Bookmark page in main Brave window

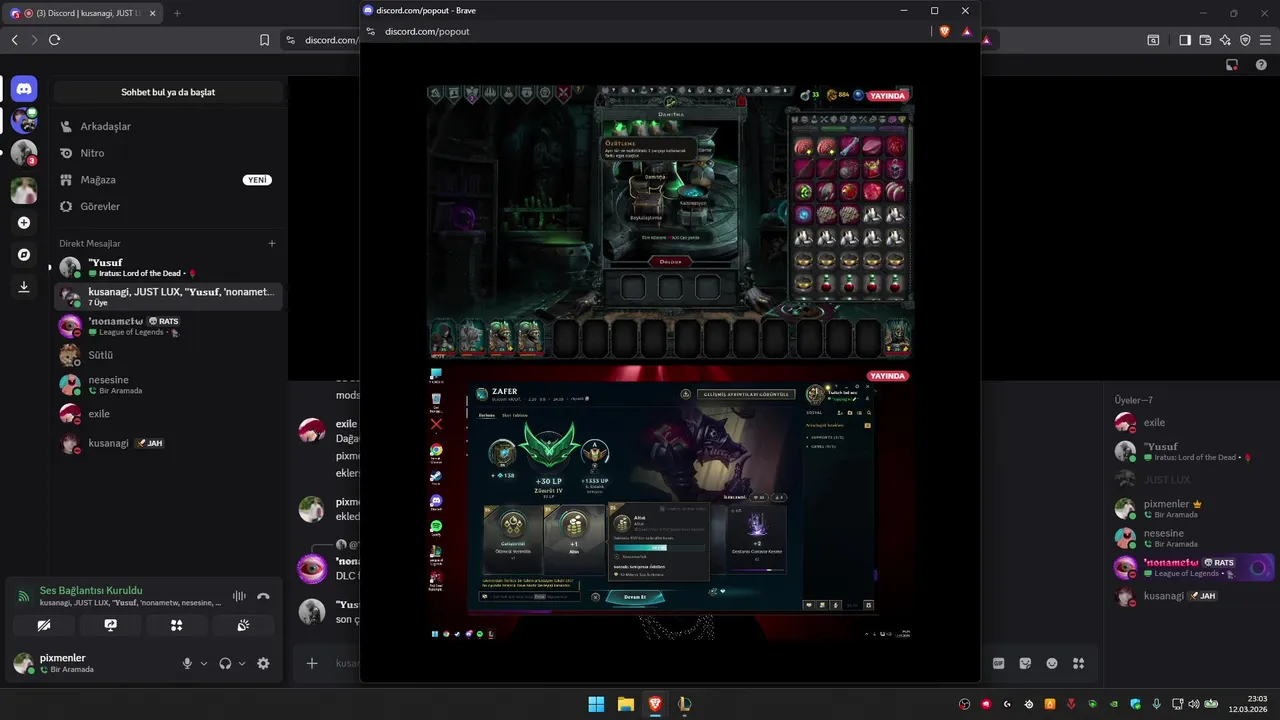tap(264, 40)
